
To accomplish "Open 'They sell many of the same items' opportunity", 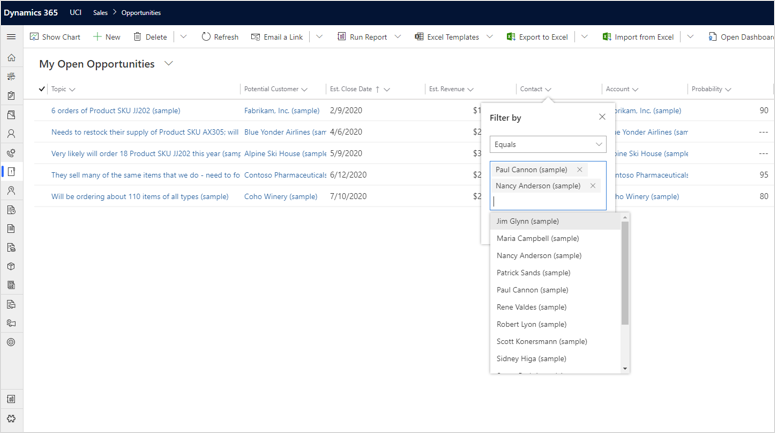I will pos(145,175).
